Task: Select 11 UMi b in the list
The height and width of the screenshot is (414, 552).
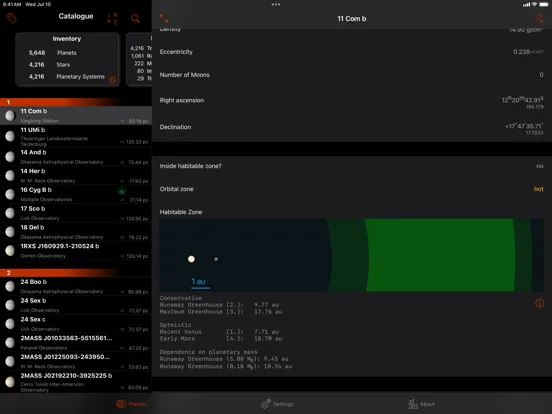Action: (x=76, y=136)
